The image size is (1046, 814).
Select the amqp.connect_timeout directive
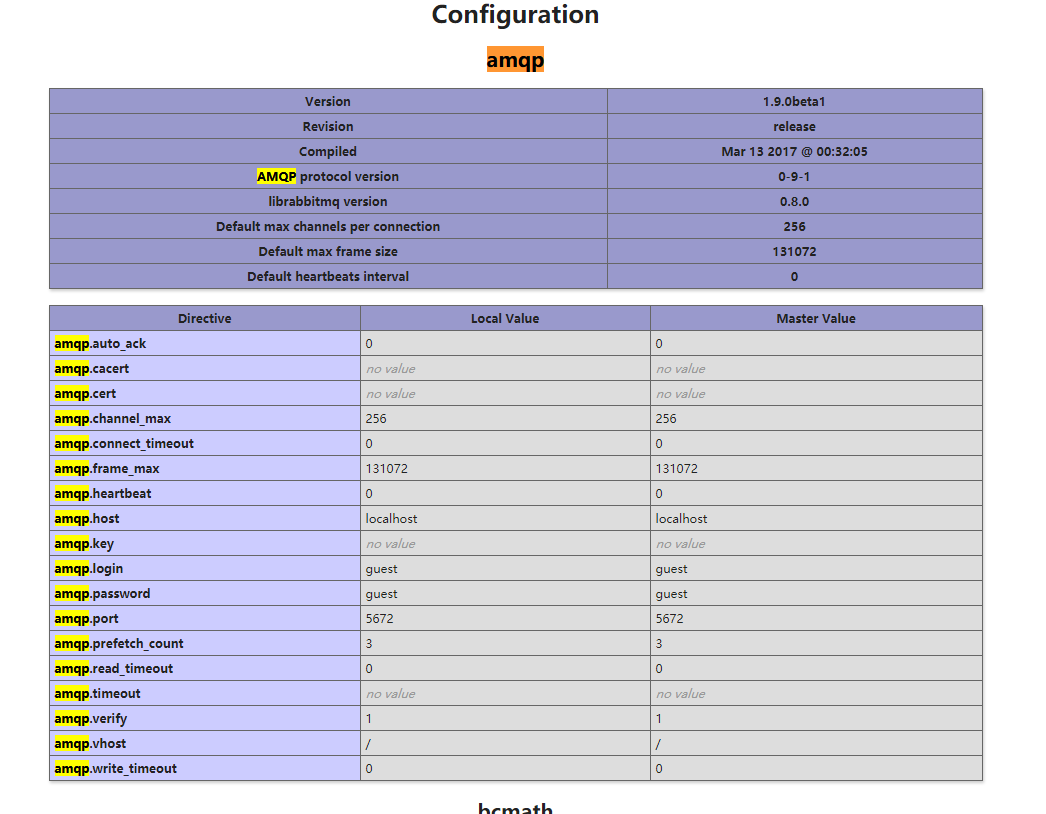(x=124, y=444)
